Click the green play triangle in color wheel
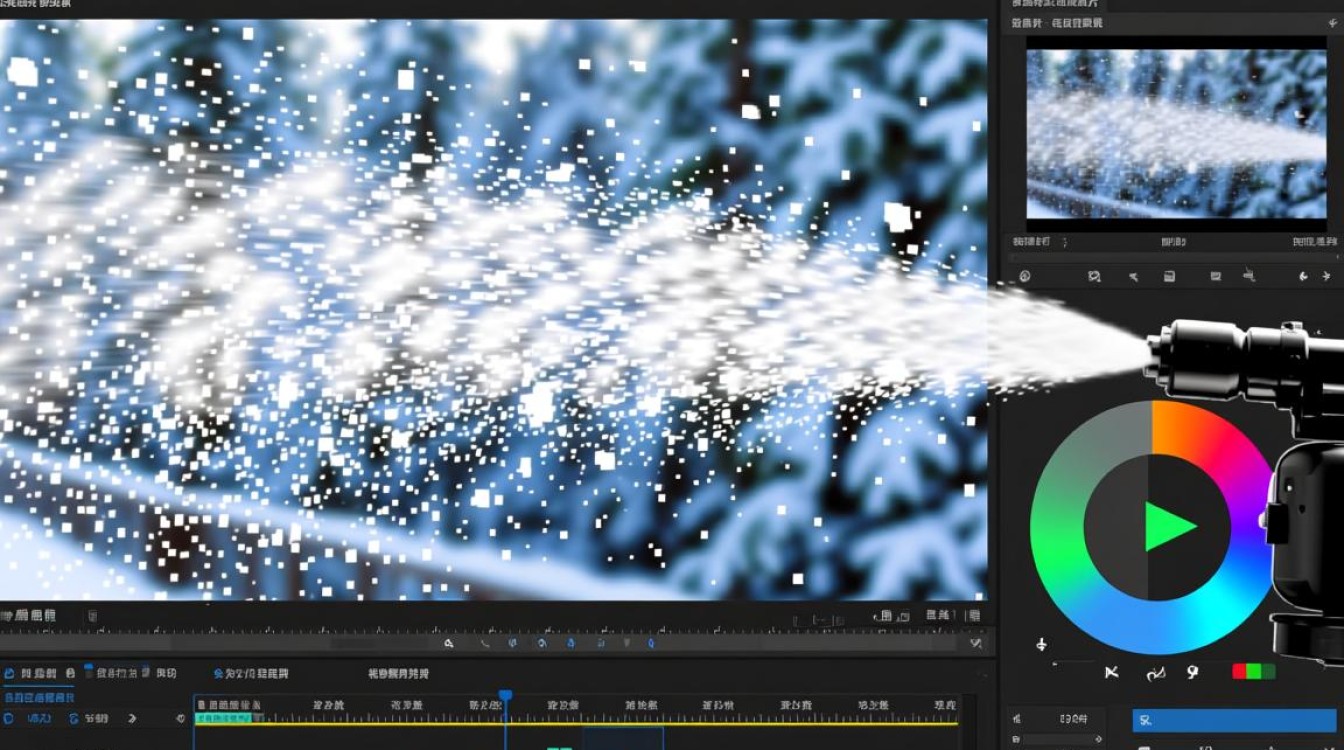The width and height of the screenshot is (1344, 750). [1168, 526]
